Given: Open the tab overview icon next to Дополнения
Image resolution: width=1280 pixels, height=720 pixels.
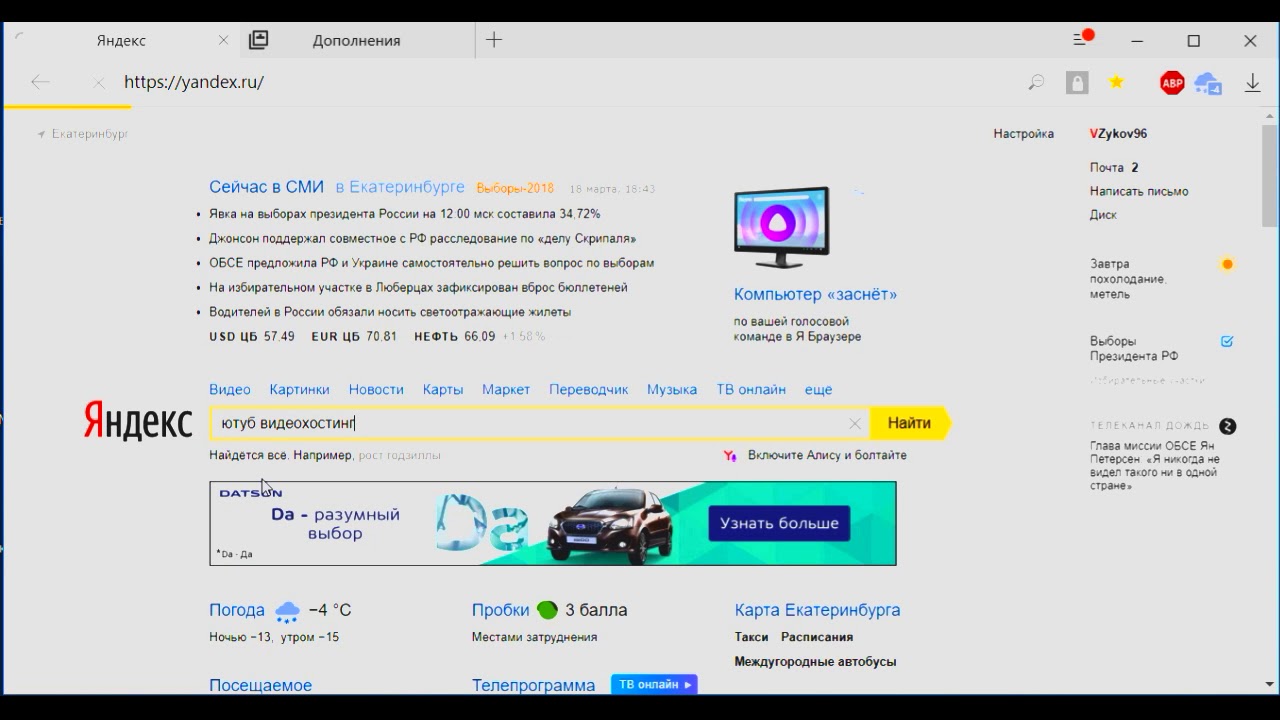Looking at the screenshot, I should pos(259,40).
